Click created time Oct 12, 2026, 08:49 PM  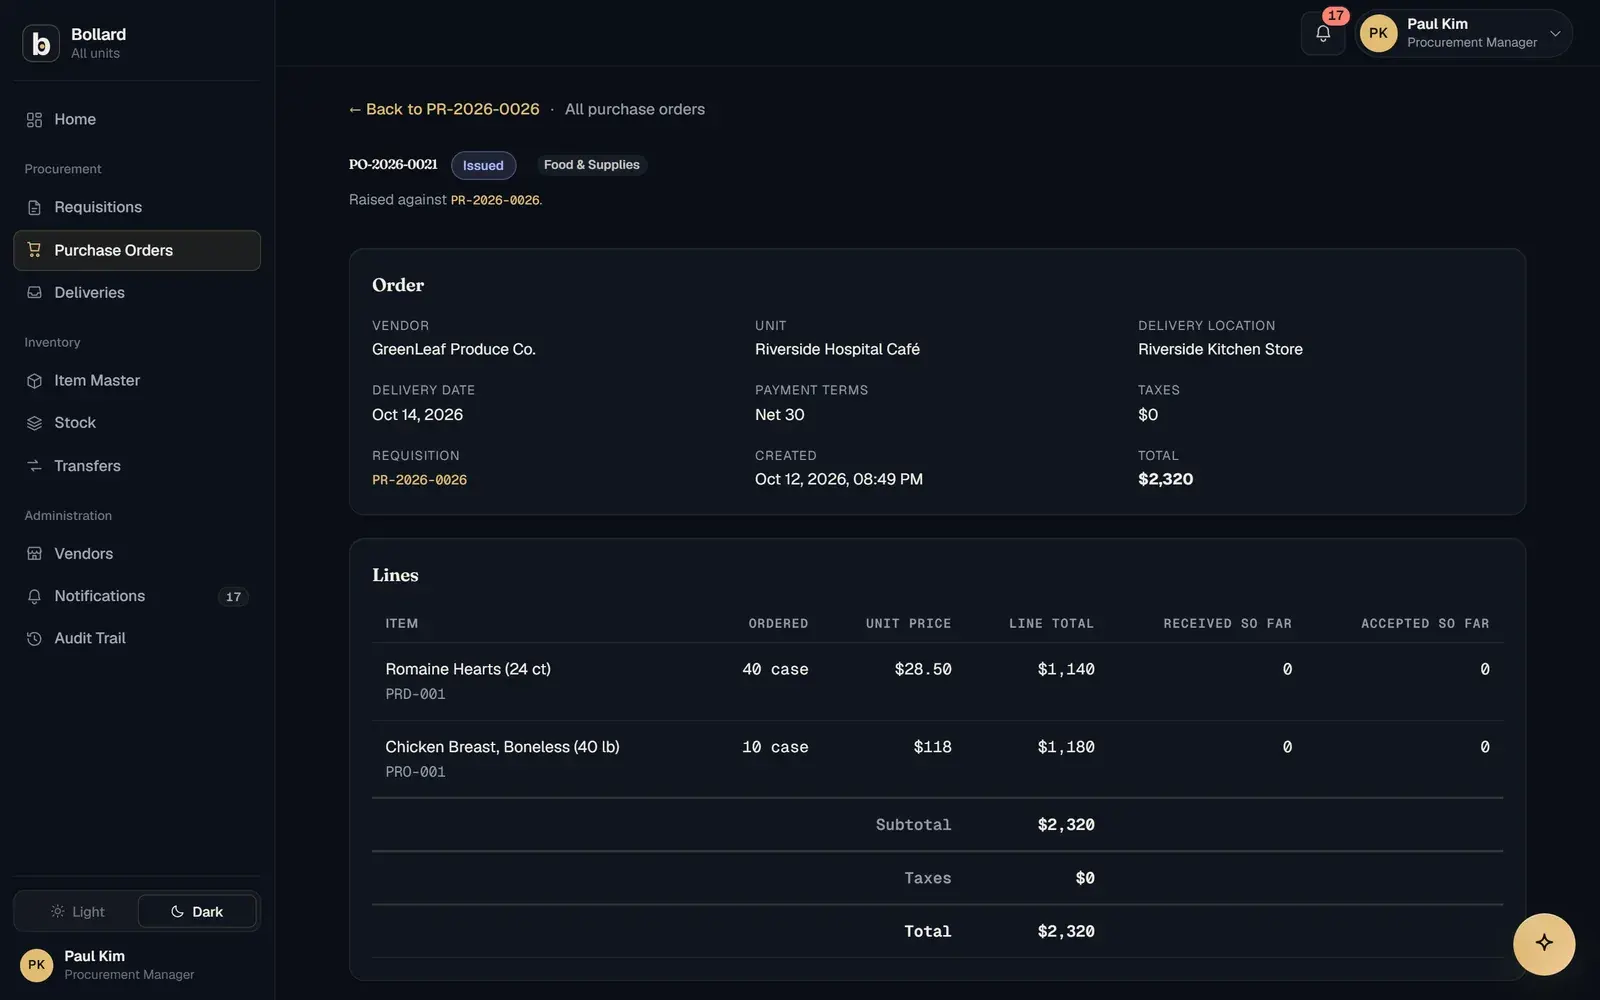tap(839, 479)
